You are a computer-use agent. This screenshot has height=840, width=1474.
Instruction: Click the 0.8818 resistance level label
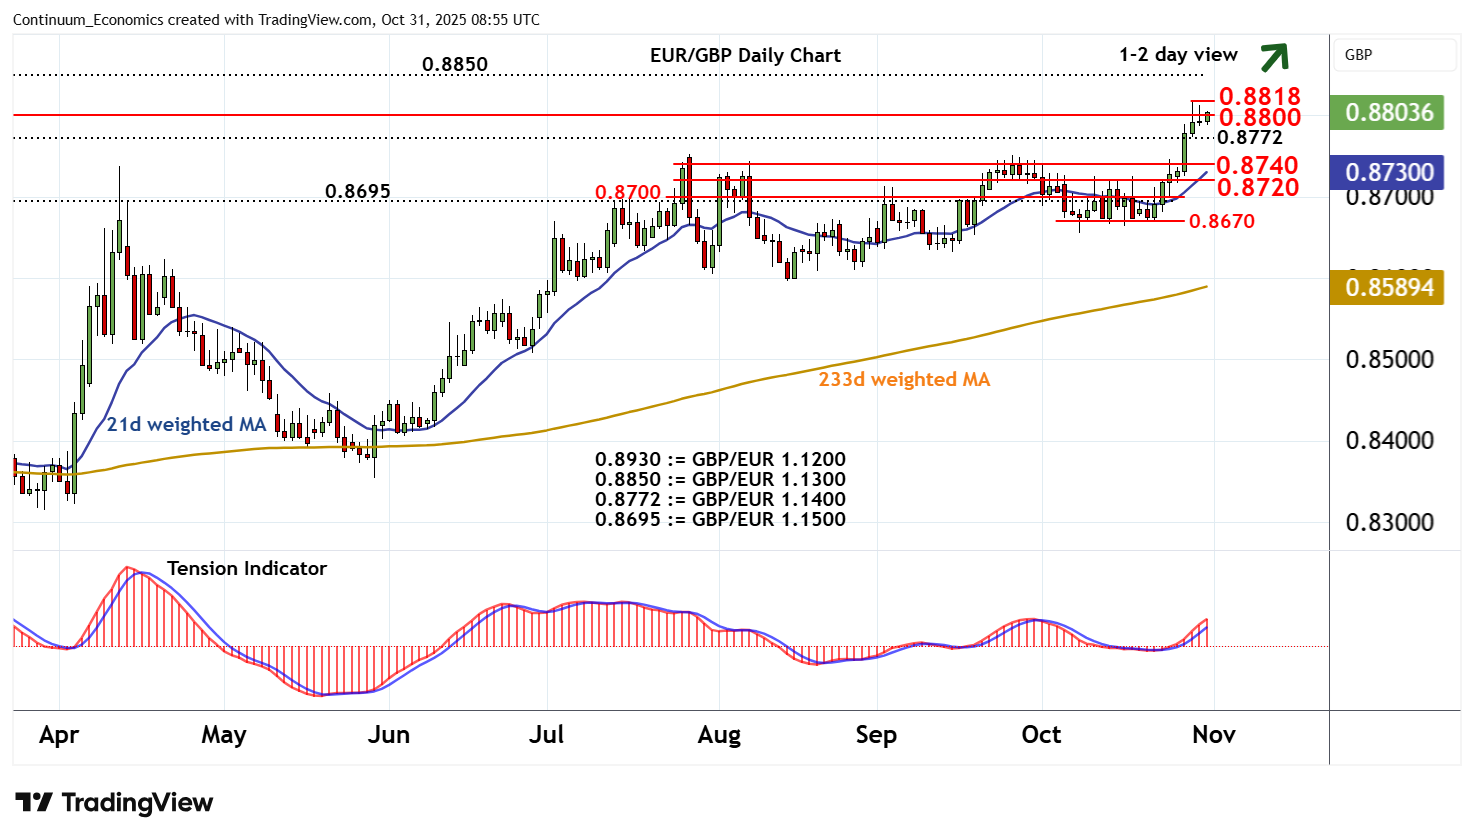(1259, 96)
